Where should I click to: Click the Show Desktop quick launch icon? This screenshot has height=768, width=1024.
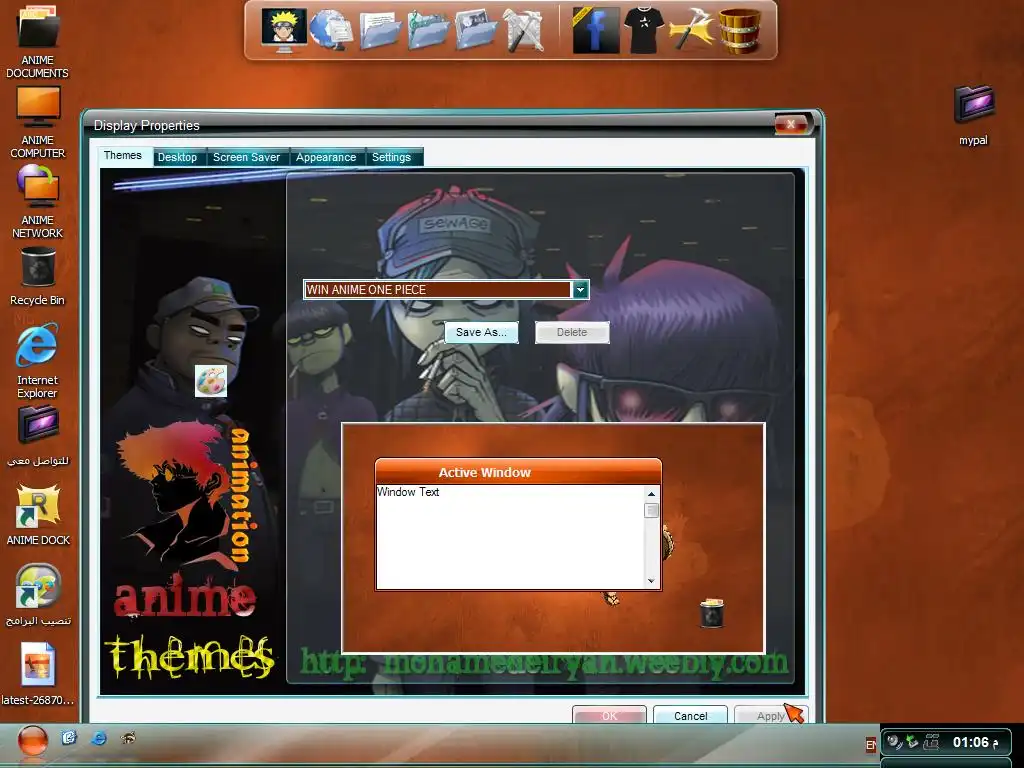pyautogui.click(x=69, y=738)
